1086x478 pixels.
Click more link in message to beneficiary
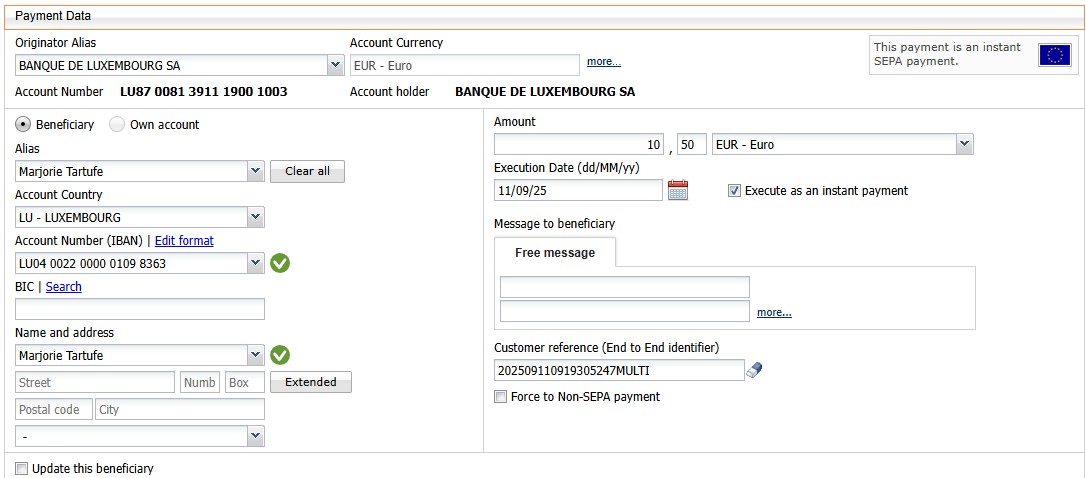774,312
